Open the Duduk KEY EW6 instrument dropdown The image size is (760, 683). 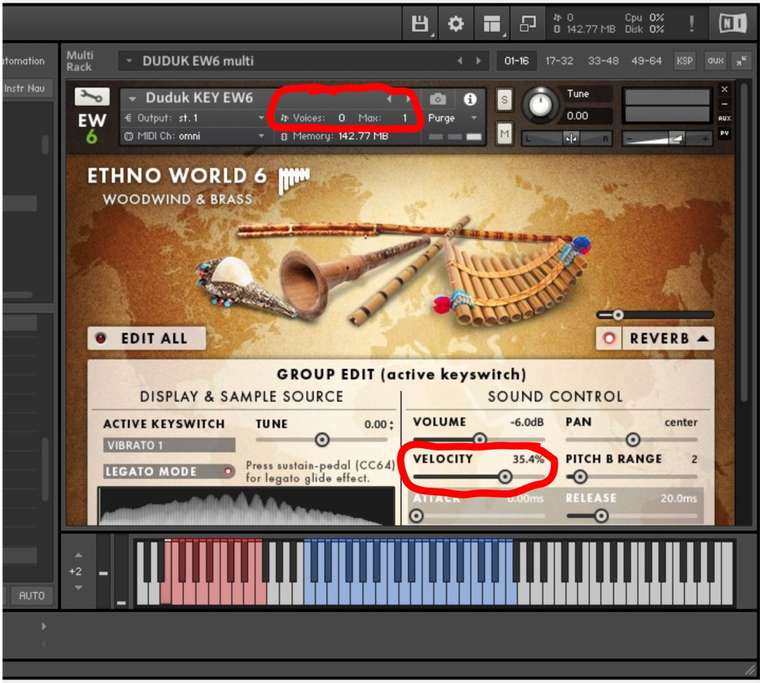(x=132, y=98)
